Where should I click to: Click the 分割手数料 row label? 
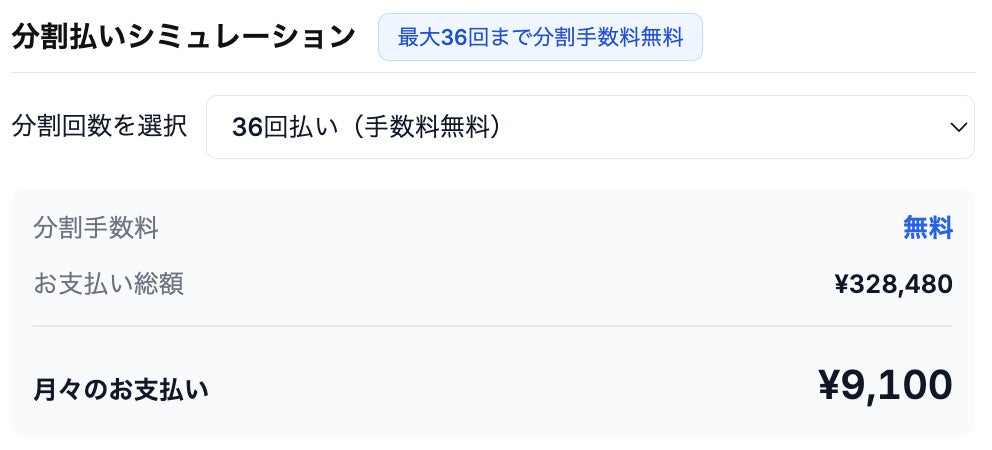coord(96,228)
